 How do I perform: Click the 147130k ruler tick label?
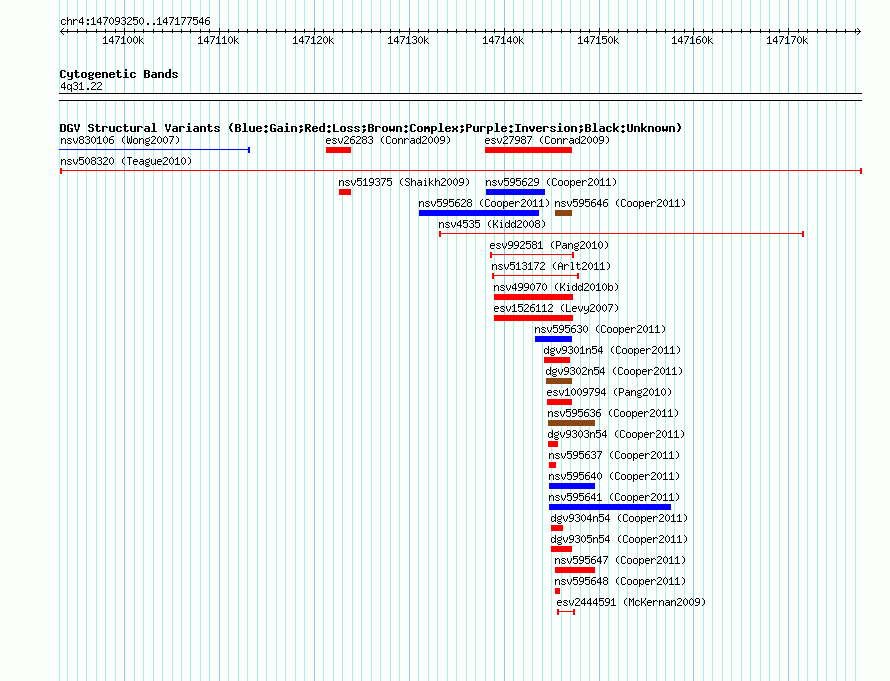(408, 40)
